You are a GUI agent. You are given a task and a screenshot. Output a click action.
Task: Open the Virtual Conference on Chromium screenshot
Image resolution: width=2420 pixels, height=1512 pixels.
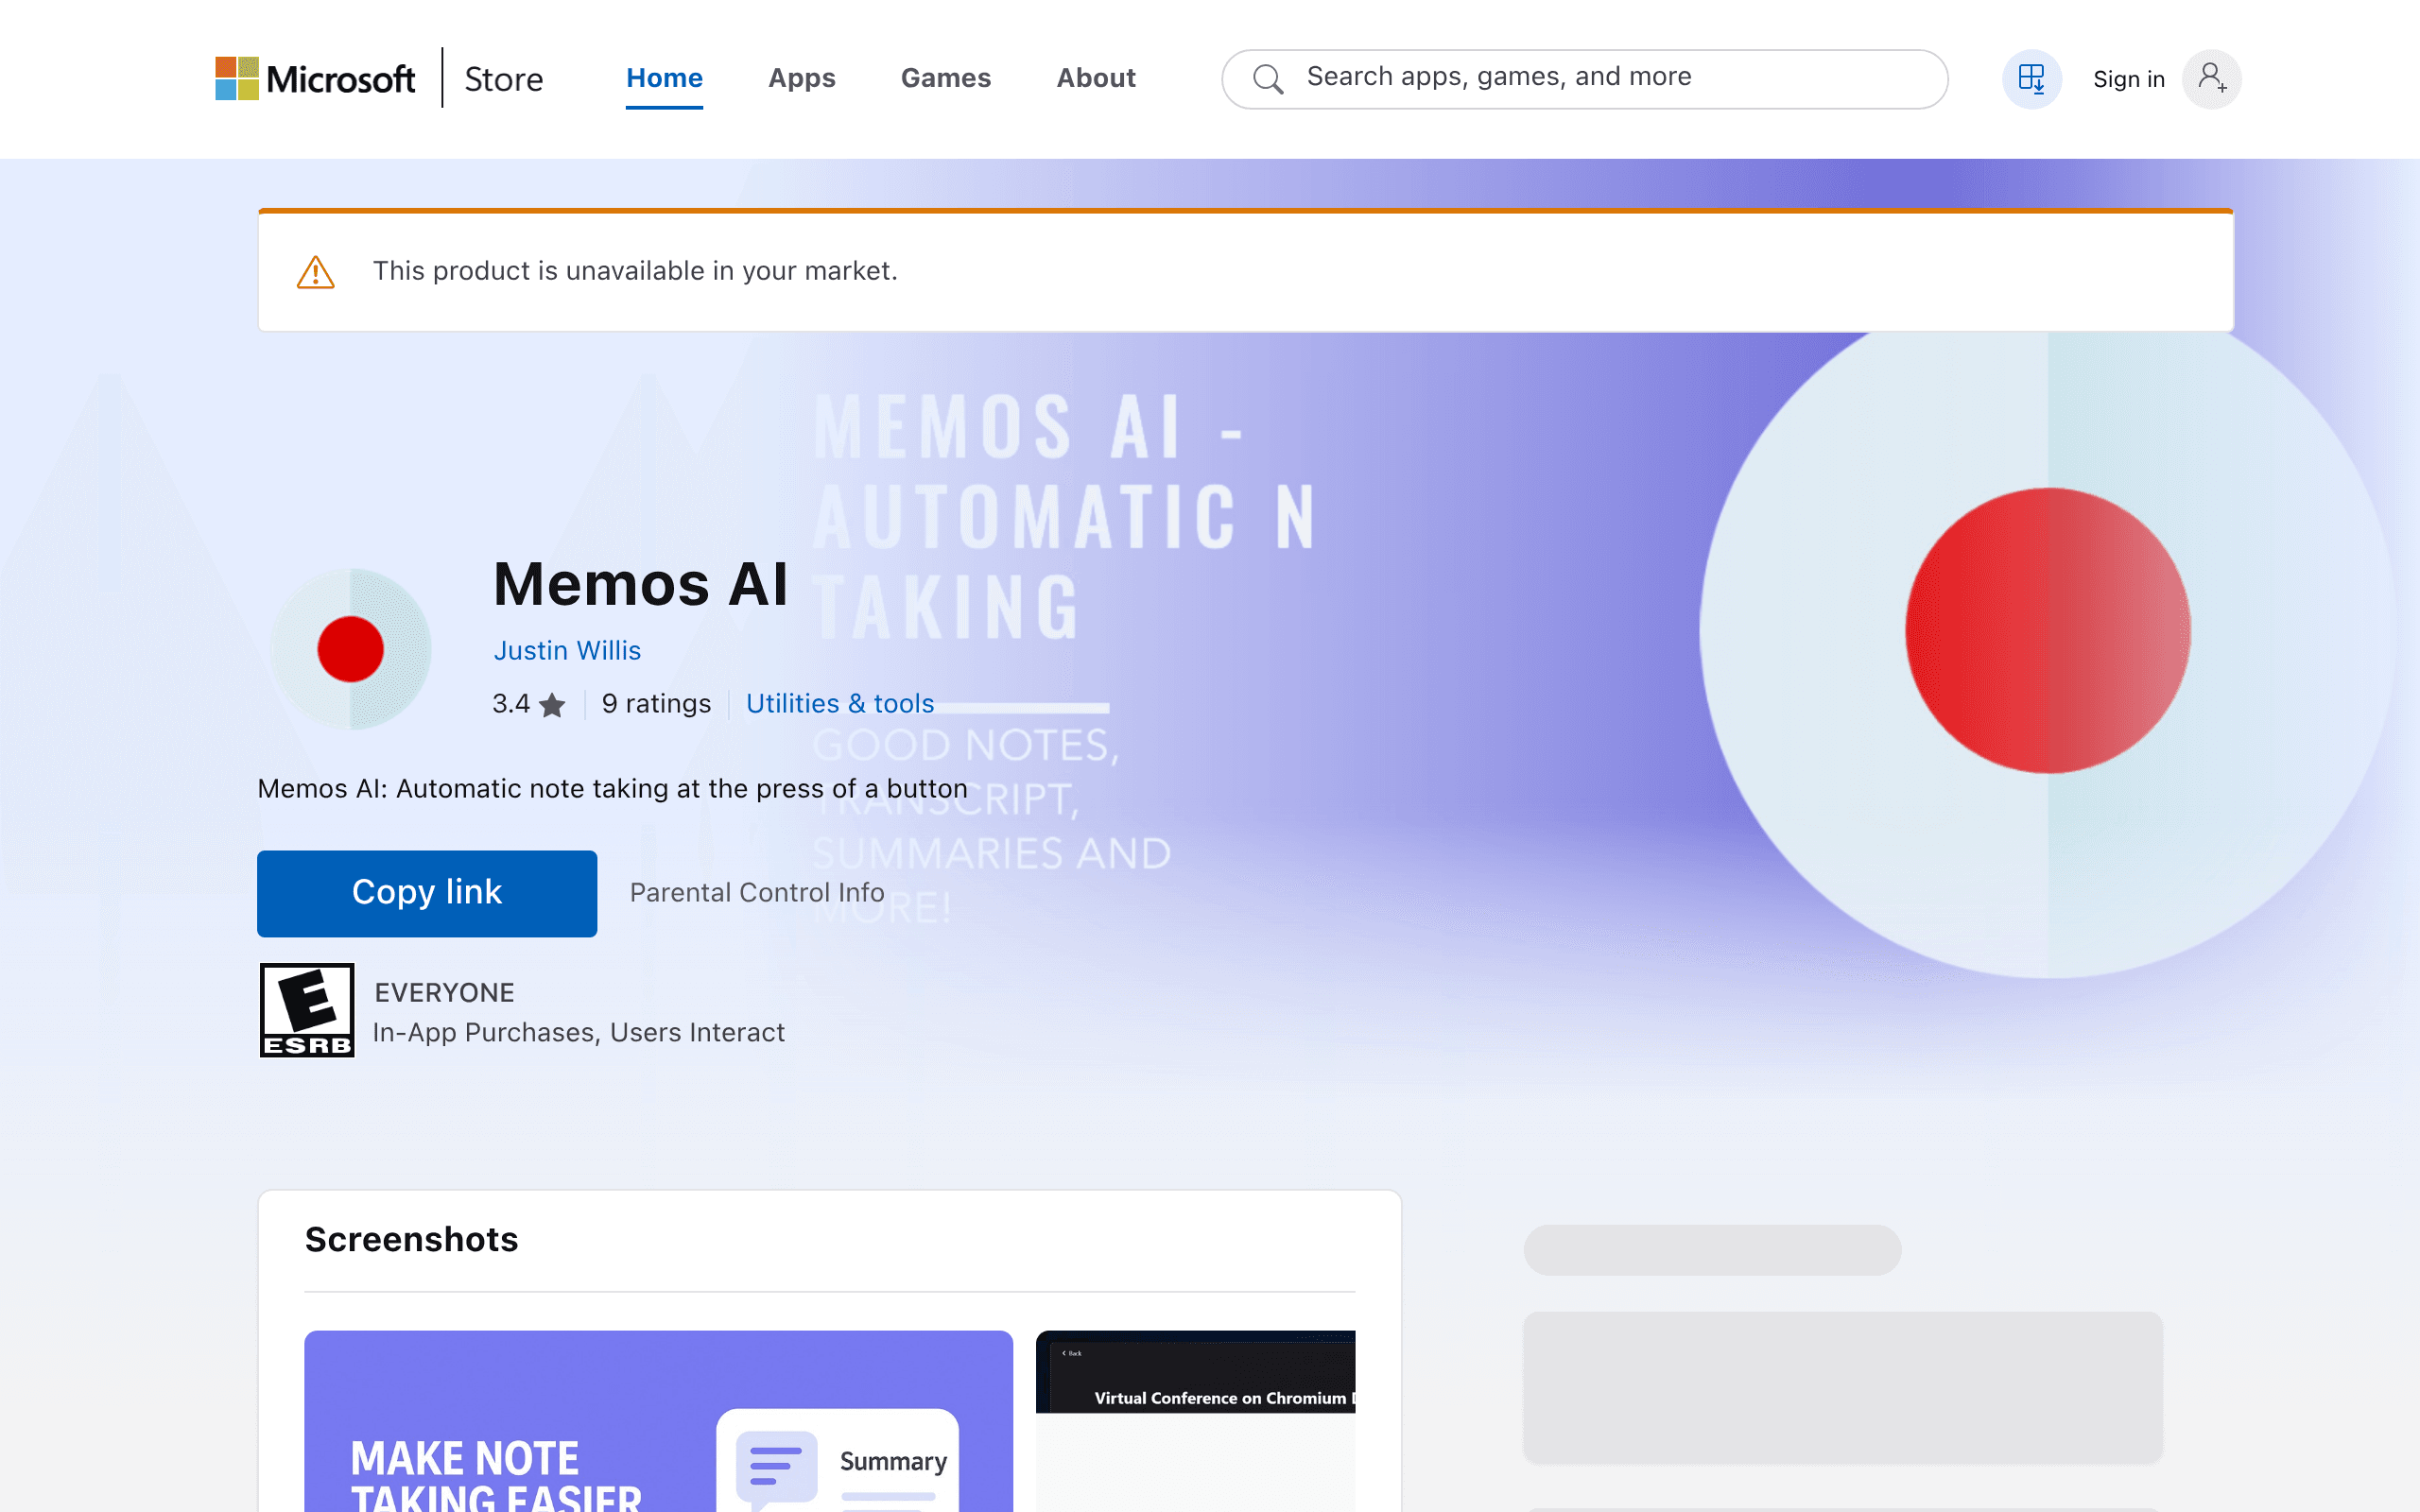pos(1195,1421)
